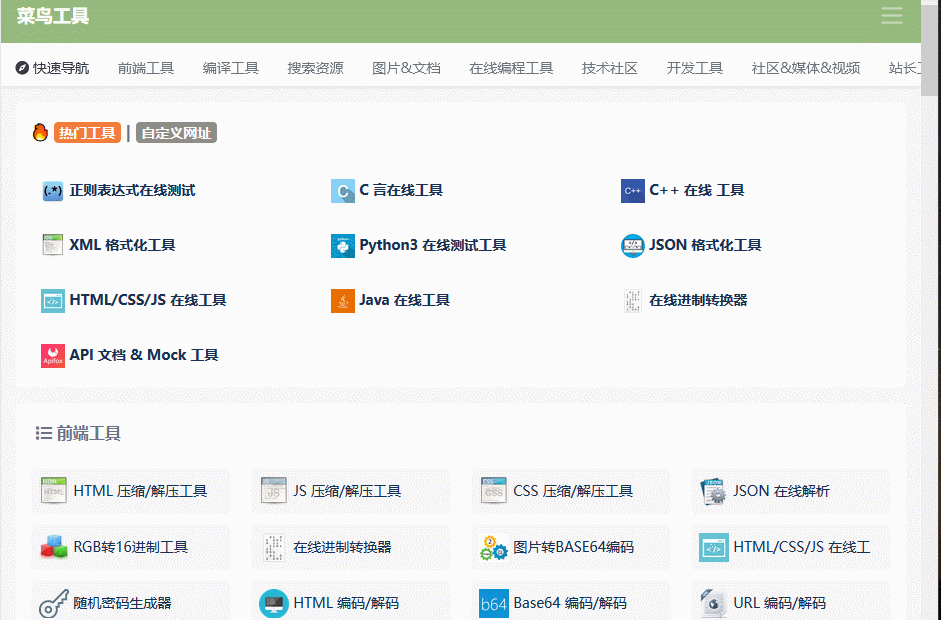The image size is (941, 620).
Task: Click the Java online tool icon
Action: point(343,301)
